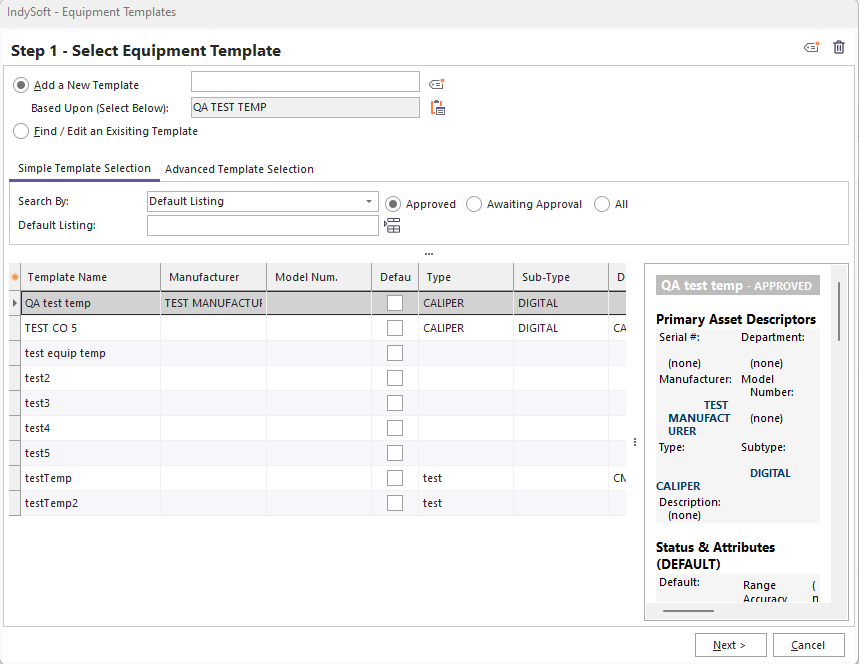859x664 pixels.
Task: Select the Simple Template Selection tab
Action: click(84, 168)
